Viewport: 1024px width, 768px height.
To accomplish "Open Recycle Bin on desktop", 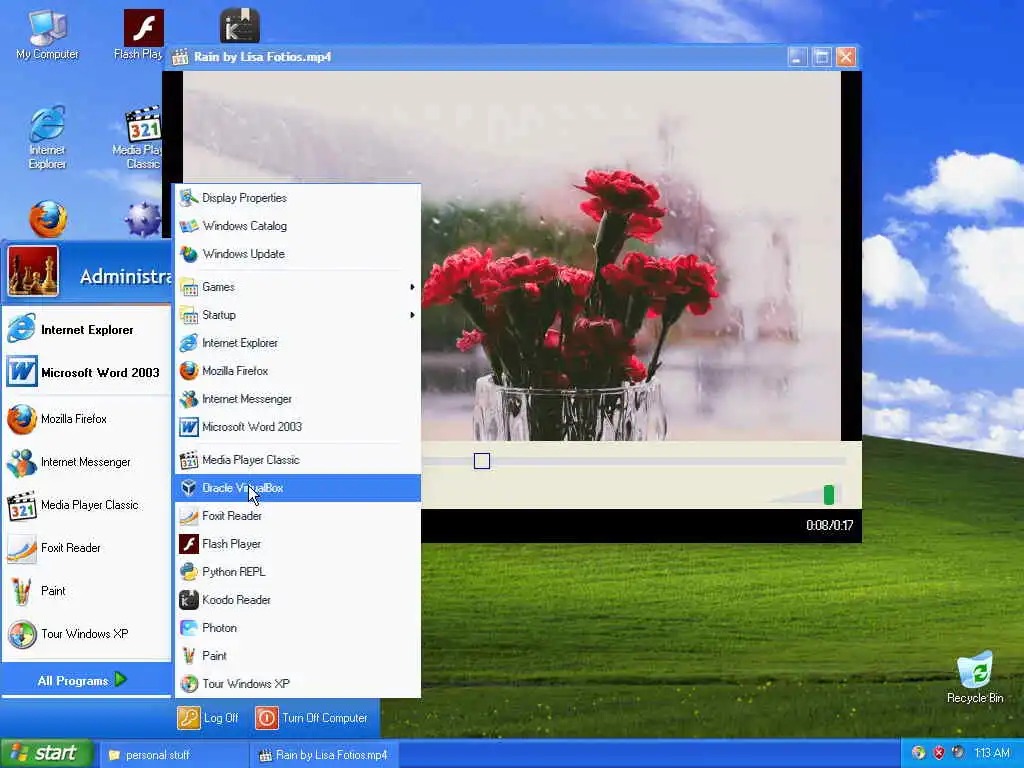I will coord(974,677).
